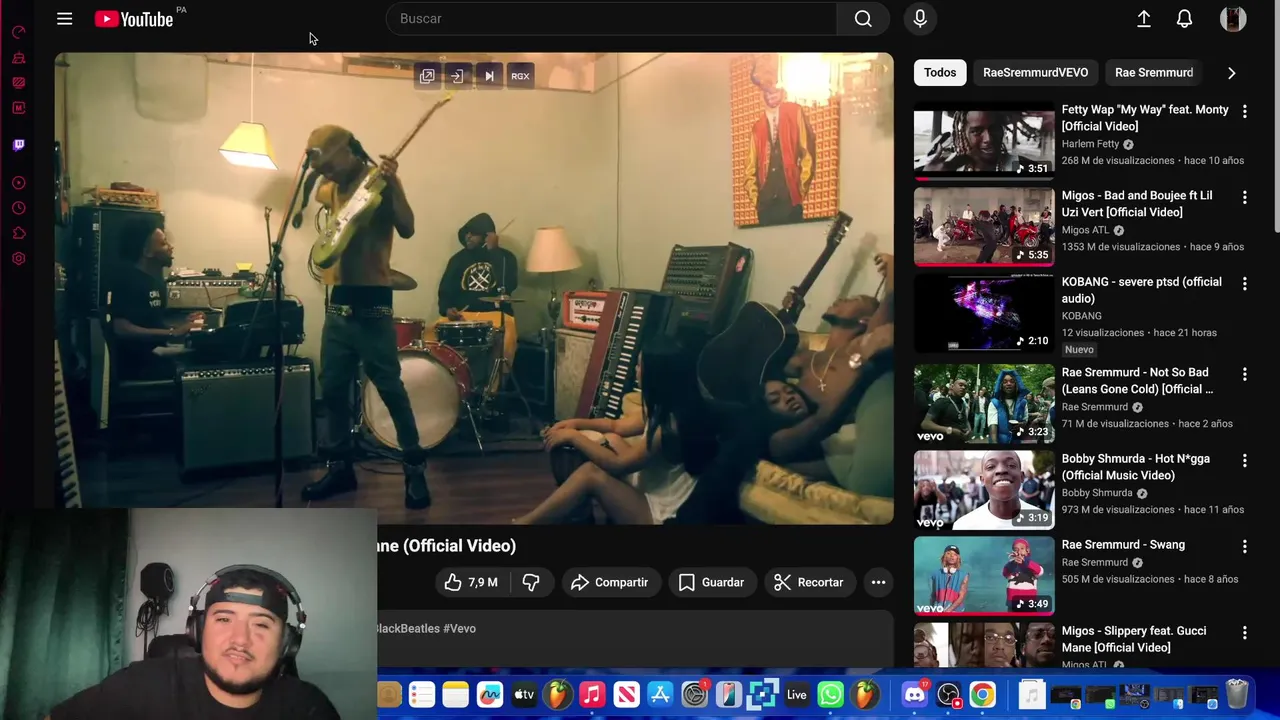Open the Migos Bad and Boujee thumbnail

coord(984,227)
